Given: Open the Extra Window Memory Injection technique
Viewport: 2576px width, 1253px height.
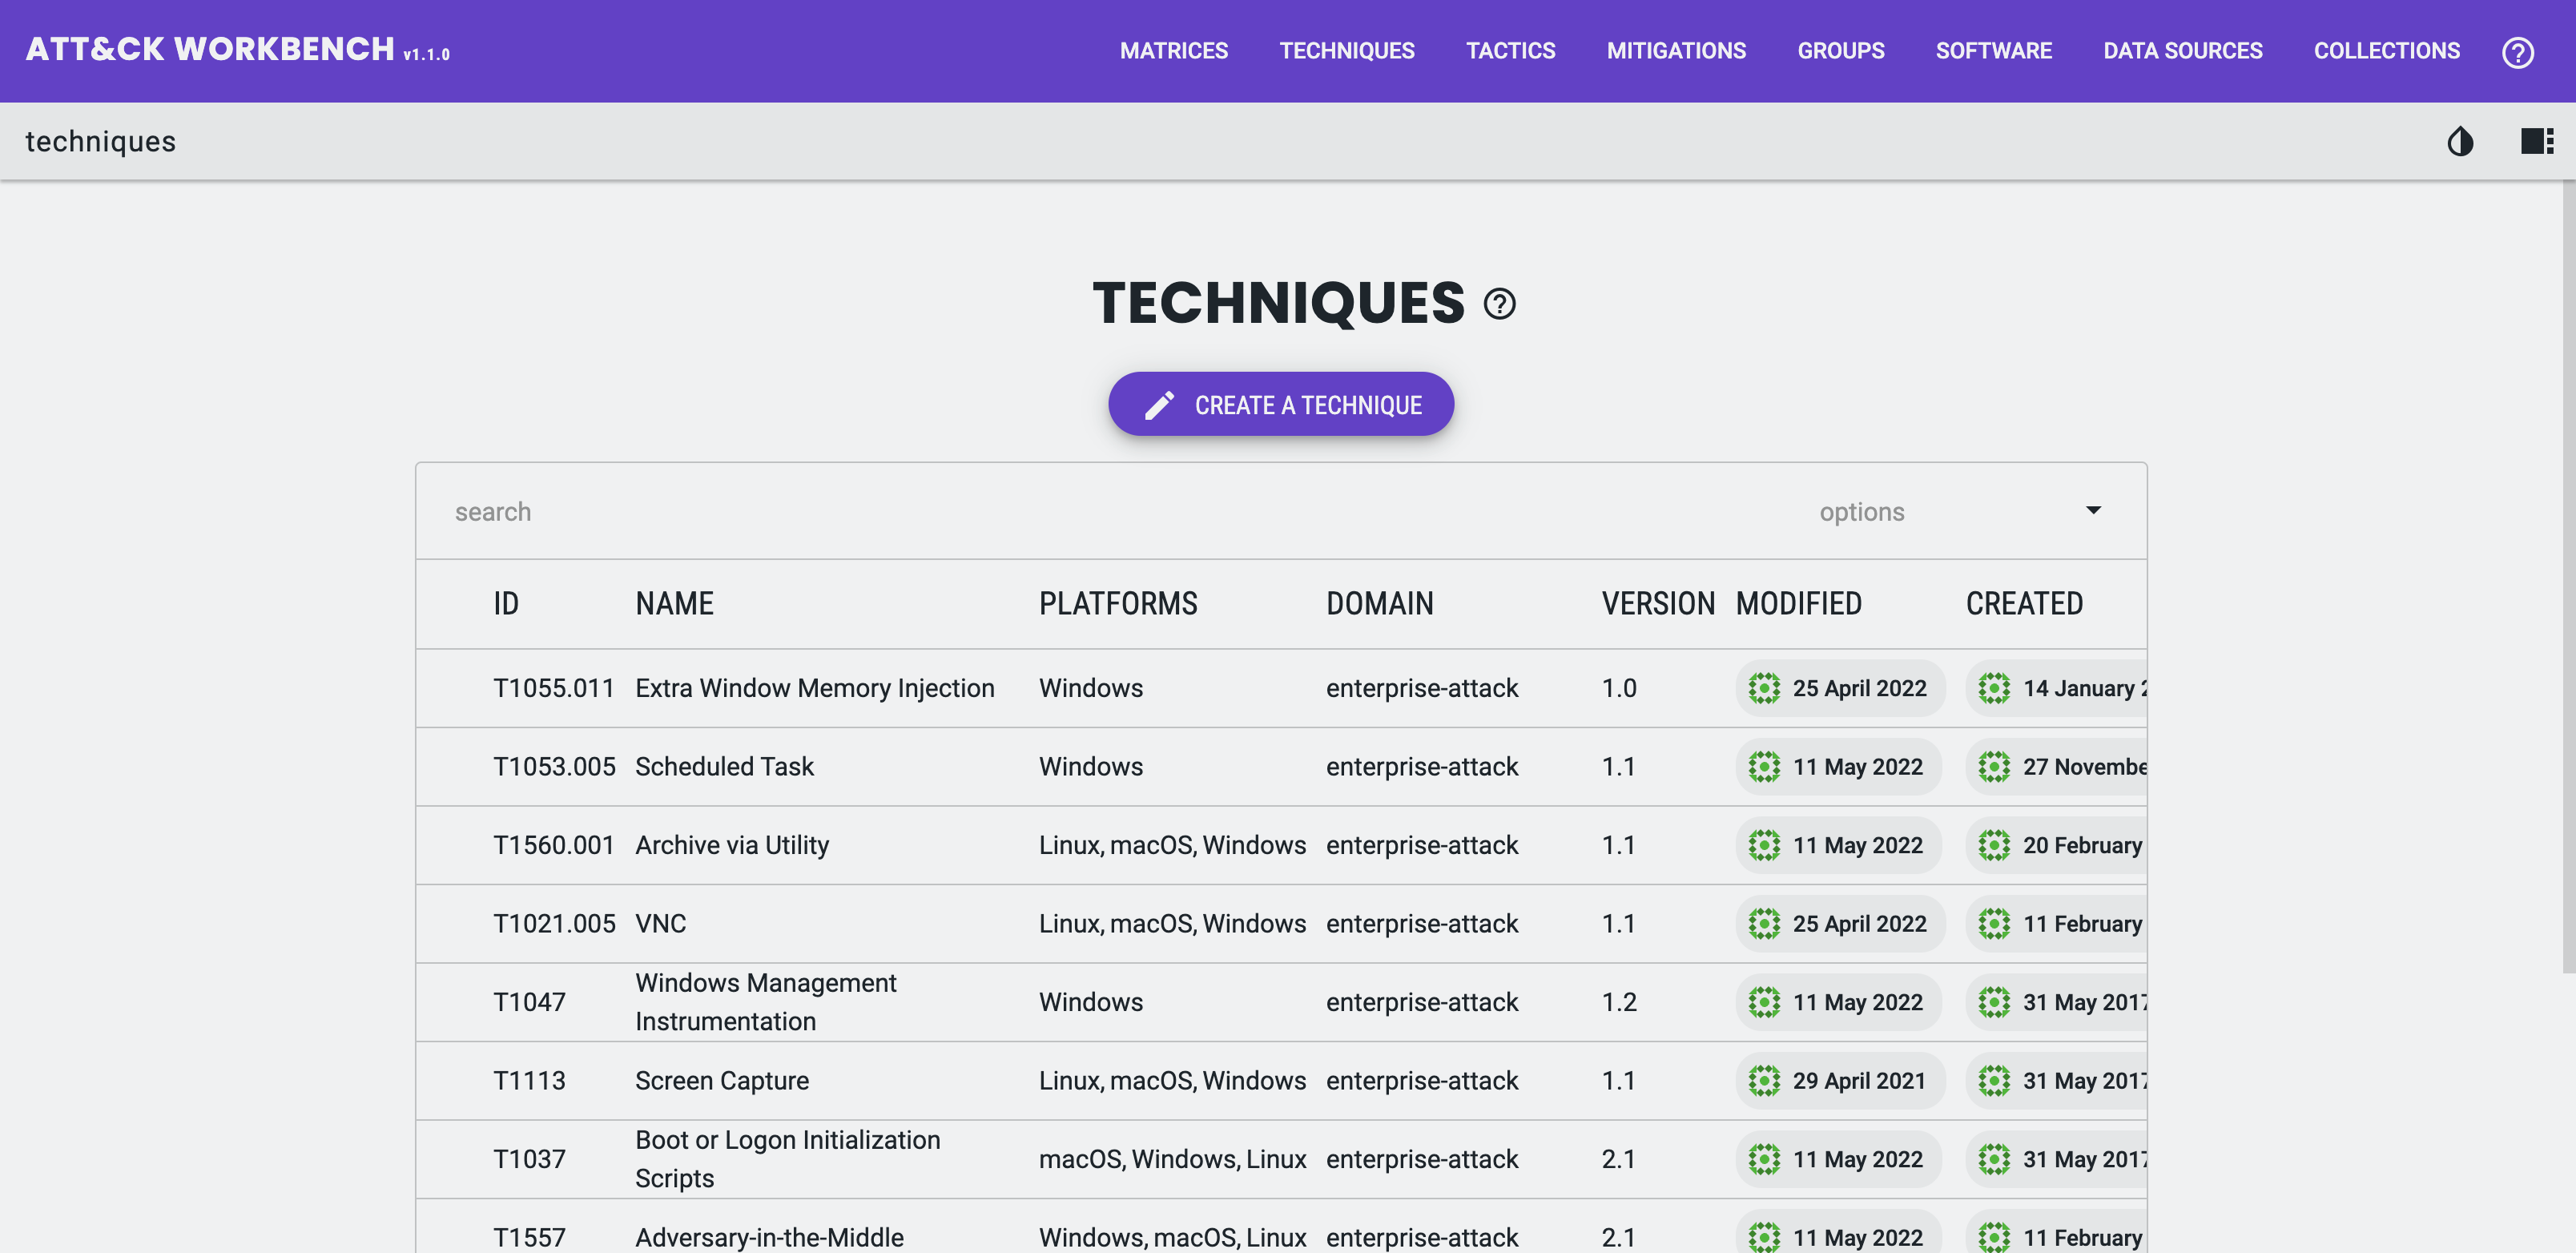Looking at the screenshot, I should pyautogui.click(x=814, y=688).
